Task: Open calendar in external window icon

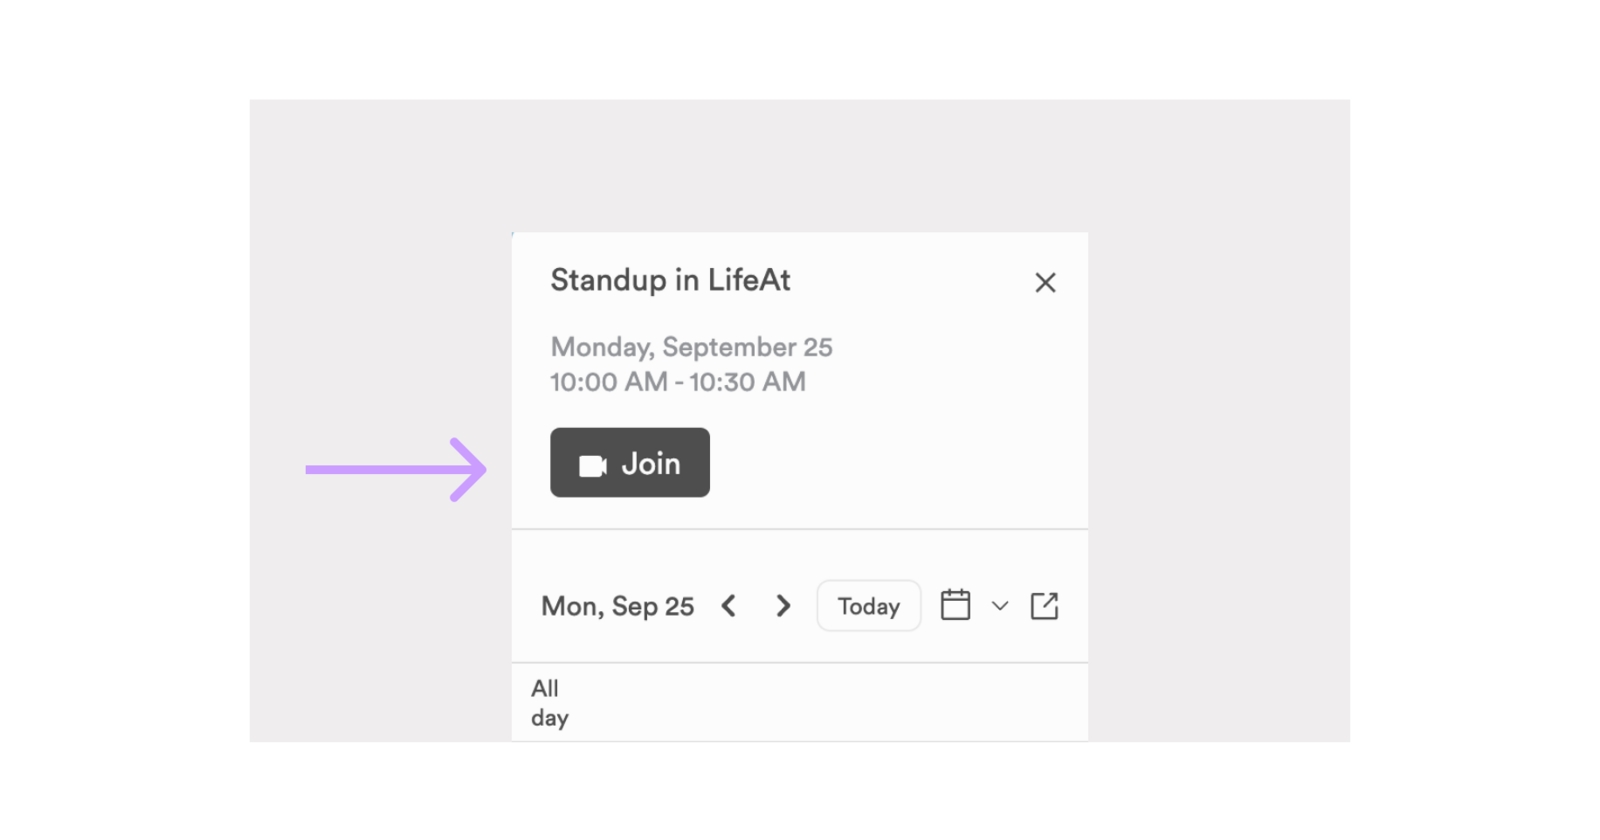Action: (x=1044, y=606)
